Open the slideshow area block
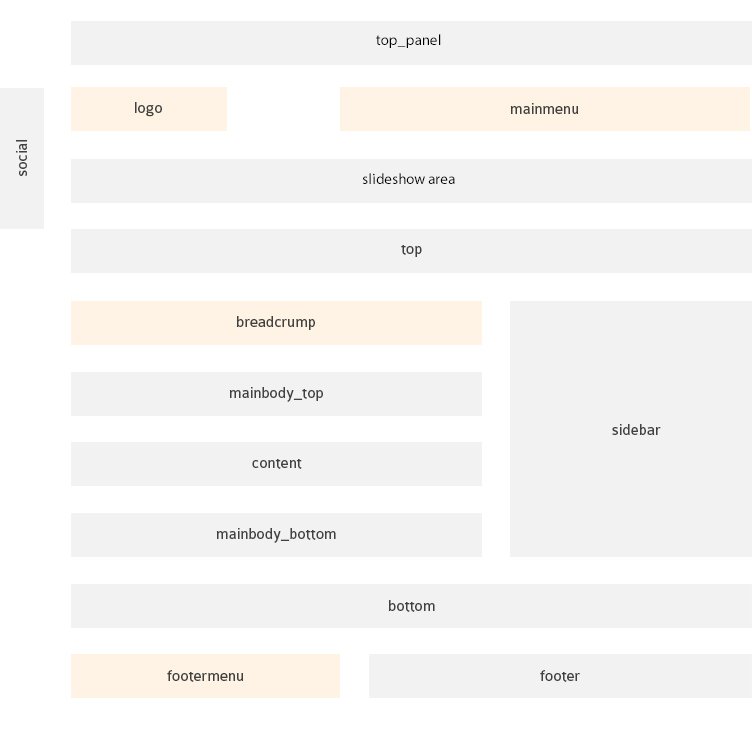The width and height of the screenshot is (752, 752). [411, 181]
